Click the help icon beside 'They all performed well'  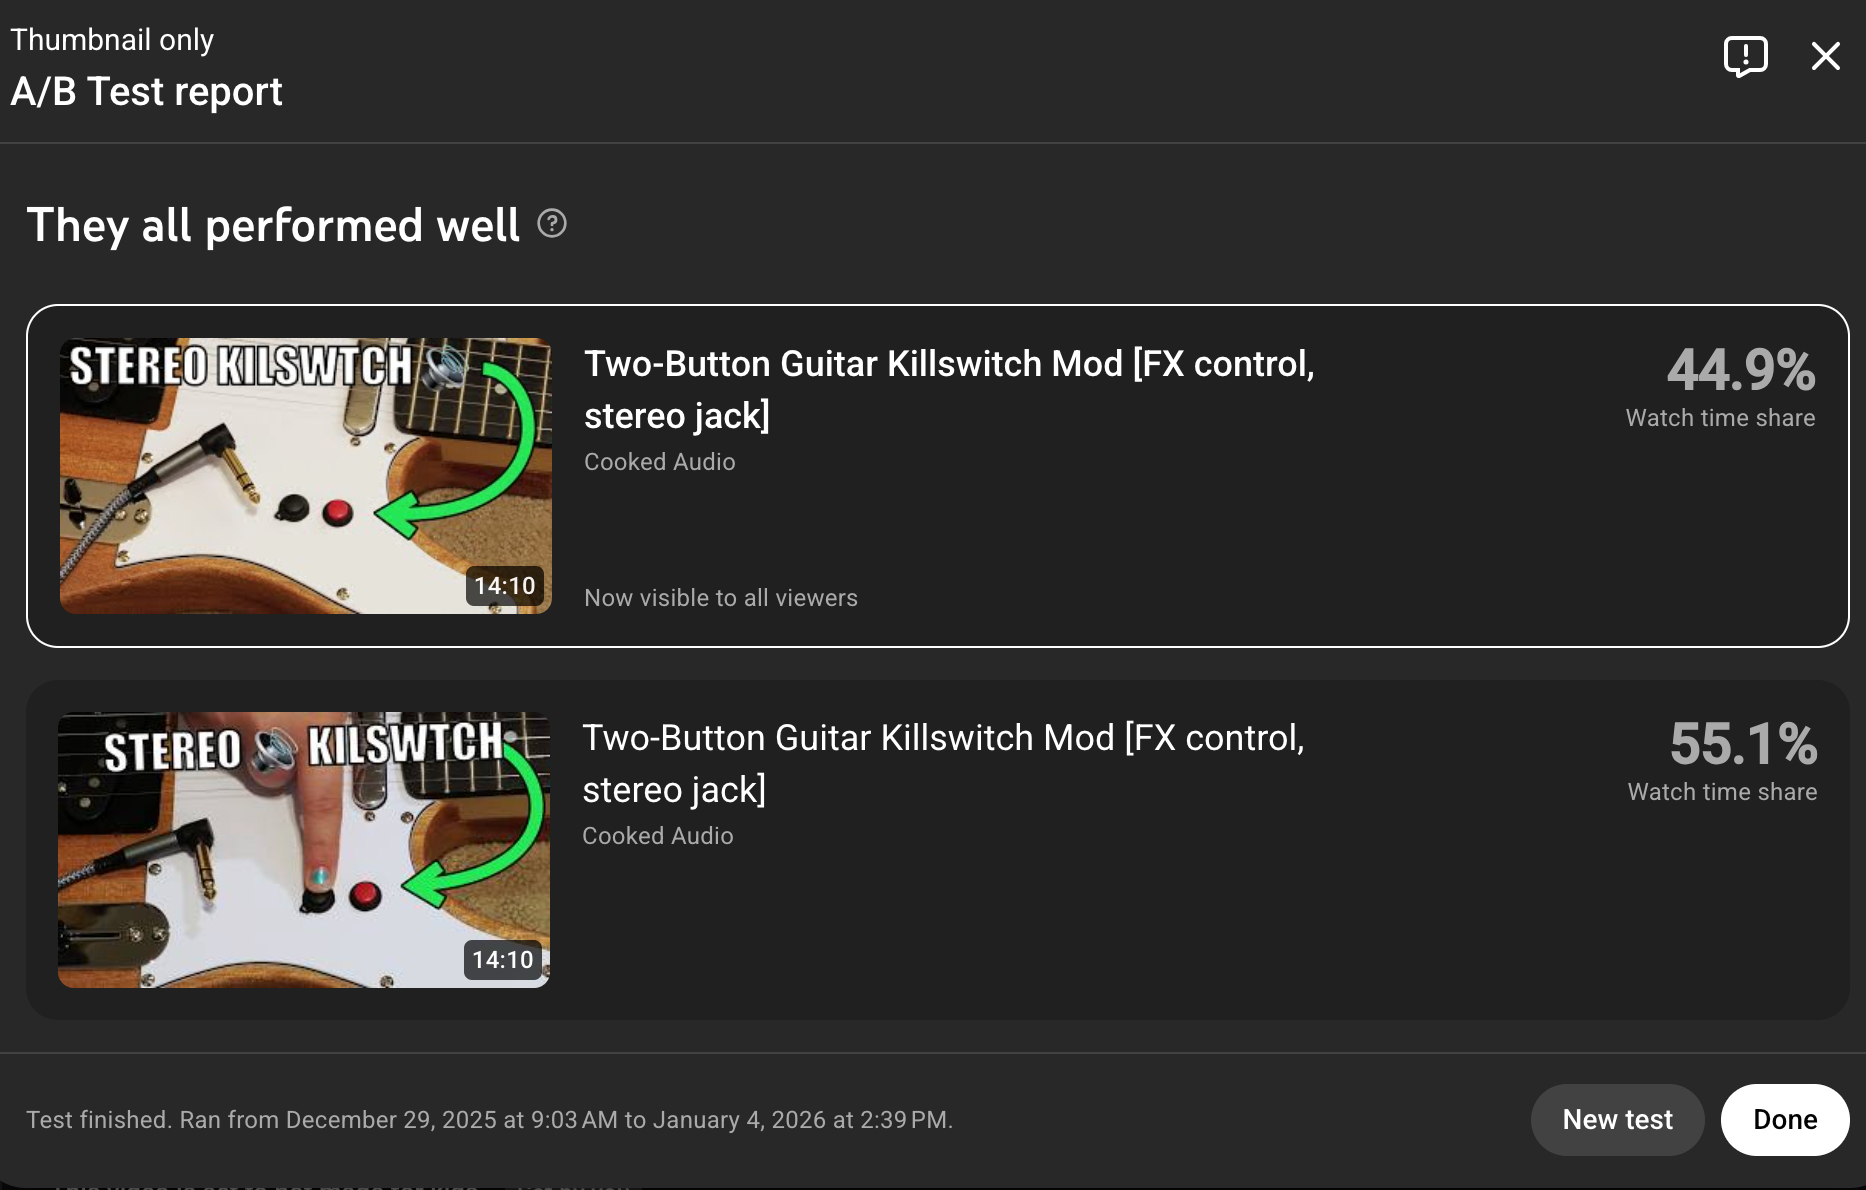(x=552, y=223)
